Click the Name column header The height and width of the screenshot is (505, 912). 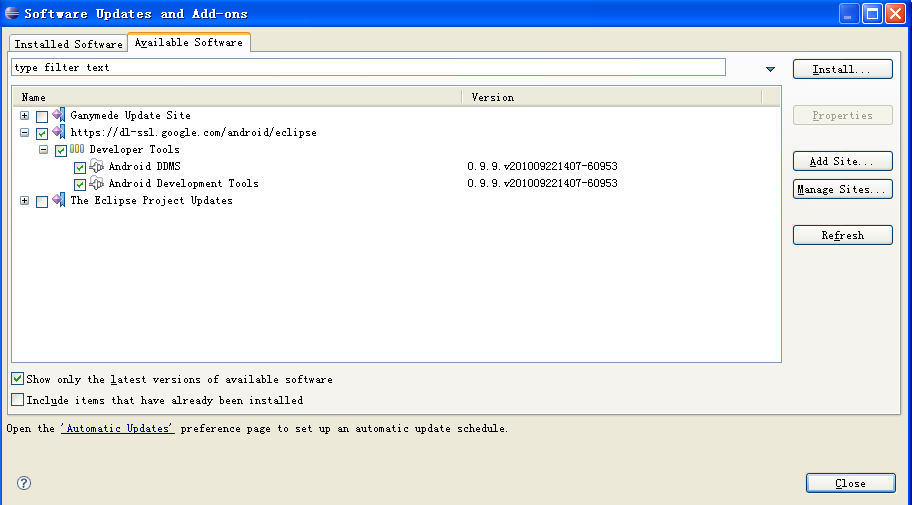(237, 97)
